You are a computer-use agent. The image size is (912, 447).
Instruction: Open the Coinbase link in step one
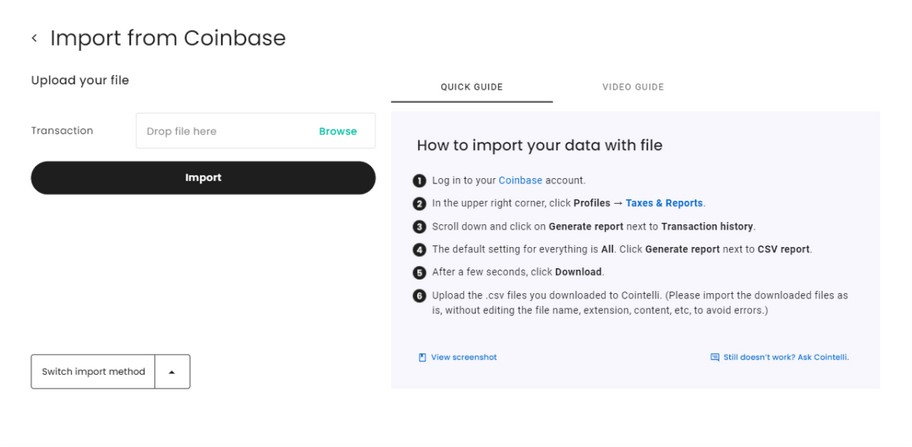pos(520,181)
